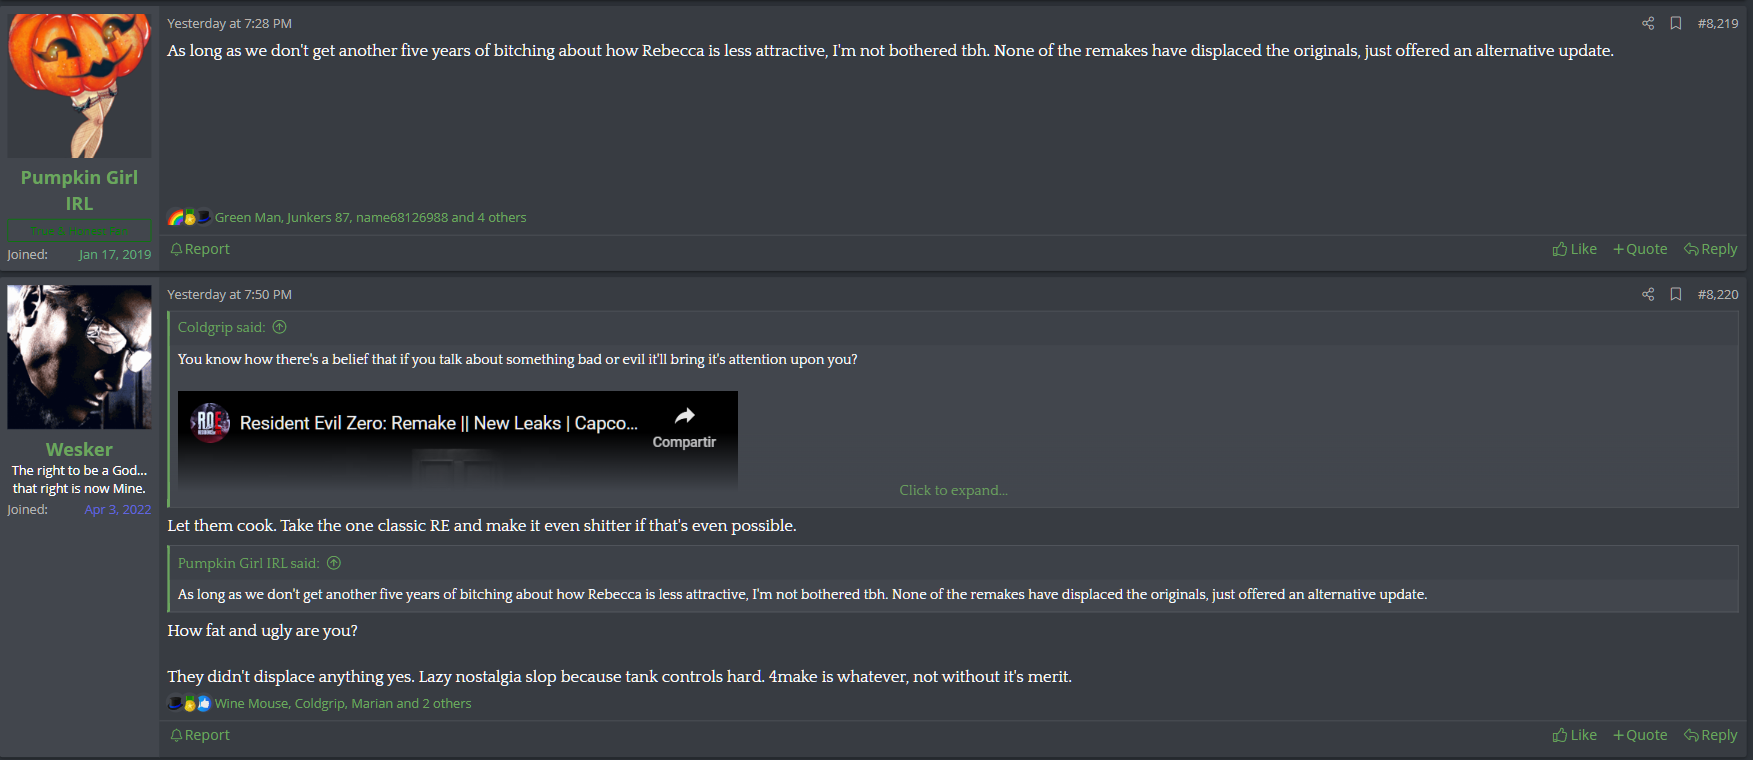Report Pumpkin Girl IRL's post

[x=200, y=249]
